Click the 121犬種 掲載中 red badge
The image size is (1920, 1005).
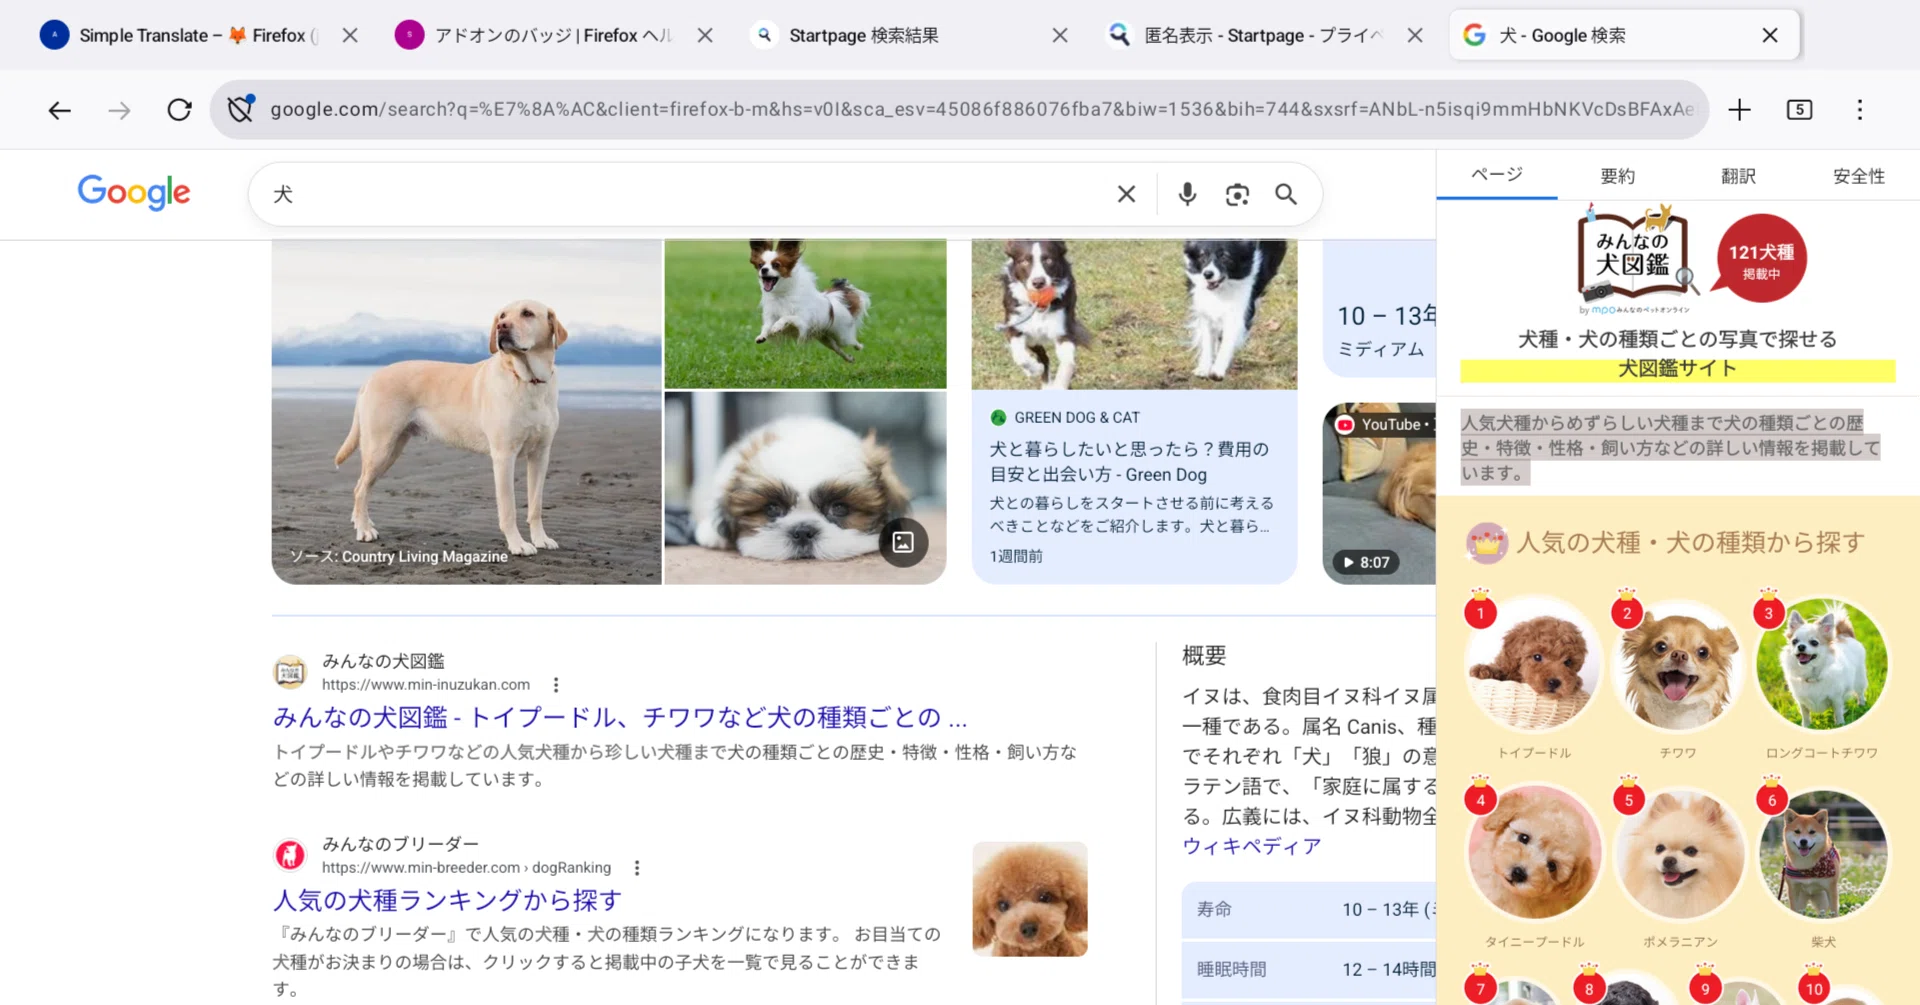1761,259
